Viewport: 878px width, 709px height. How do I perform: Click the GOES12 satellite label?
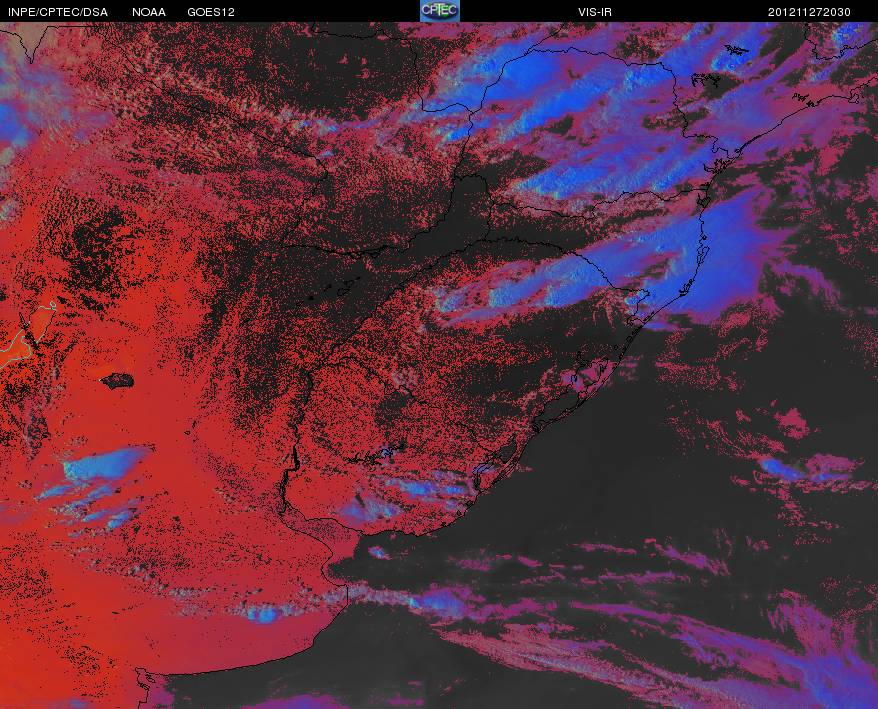[211, 12]
